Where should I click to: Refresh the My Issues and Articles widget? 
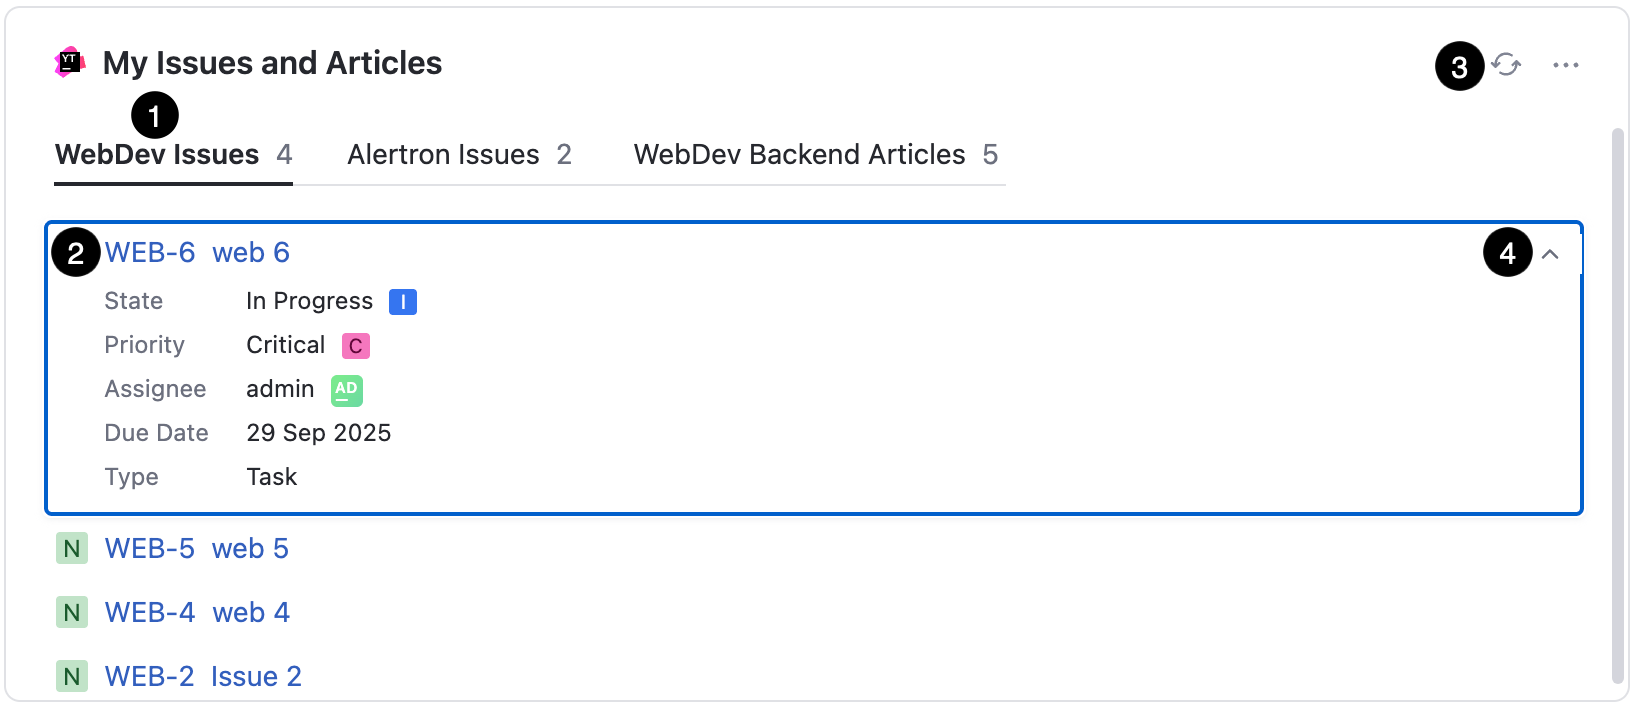click(1507, 65)
